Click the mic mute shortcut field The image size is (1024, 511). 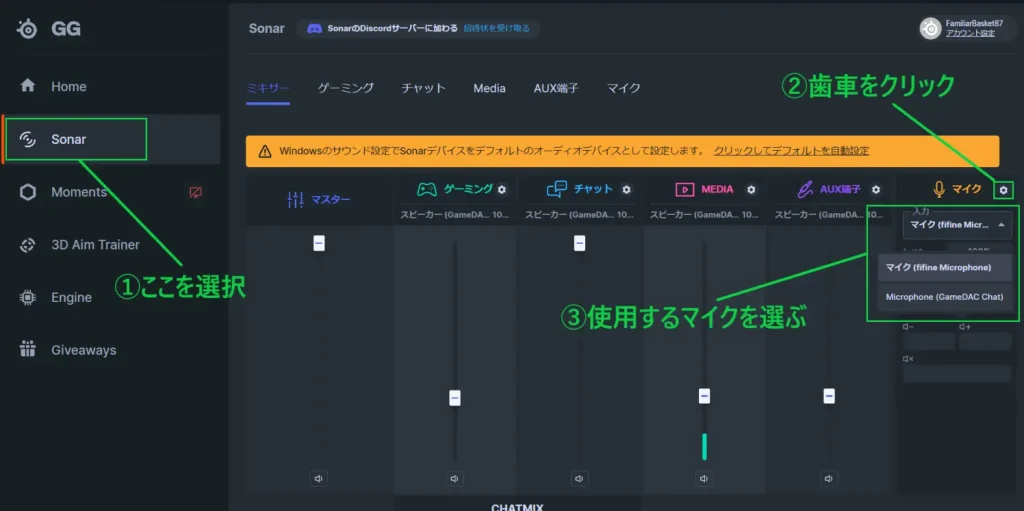coord(957,373)
